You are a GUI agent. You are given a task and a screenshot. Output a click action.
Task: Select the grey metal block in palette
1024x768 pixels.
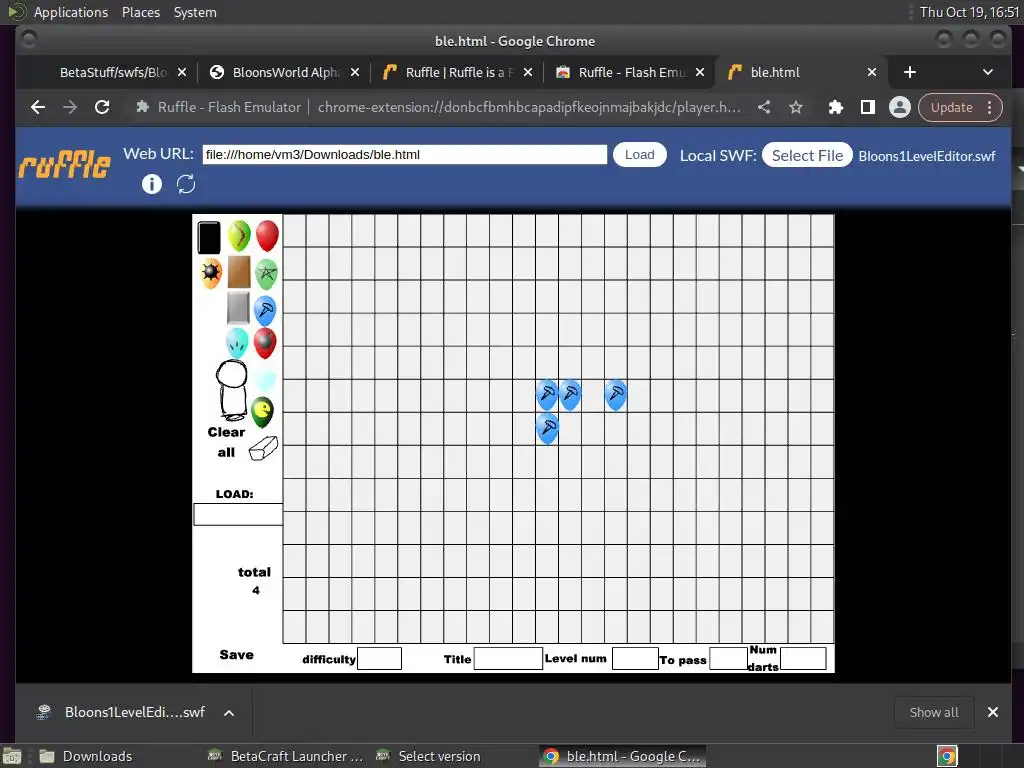point(238,308)
